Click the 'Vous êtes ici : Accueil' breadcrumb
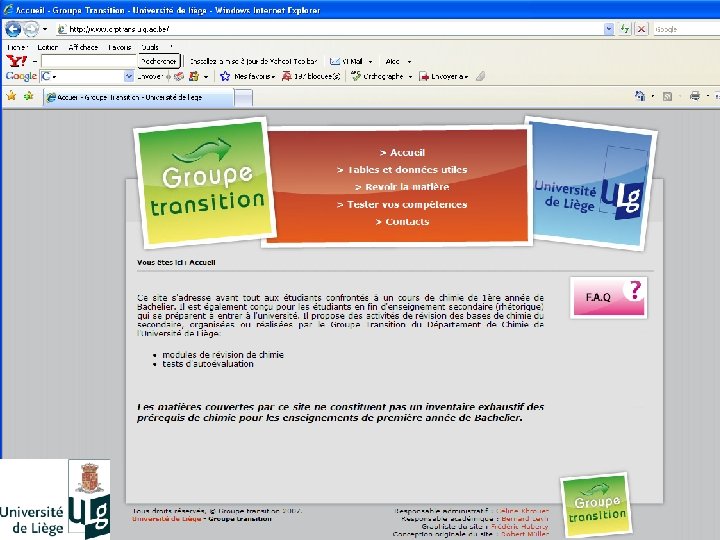720x540 pixels. [x=176, y=263]
